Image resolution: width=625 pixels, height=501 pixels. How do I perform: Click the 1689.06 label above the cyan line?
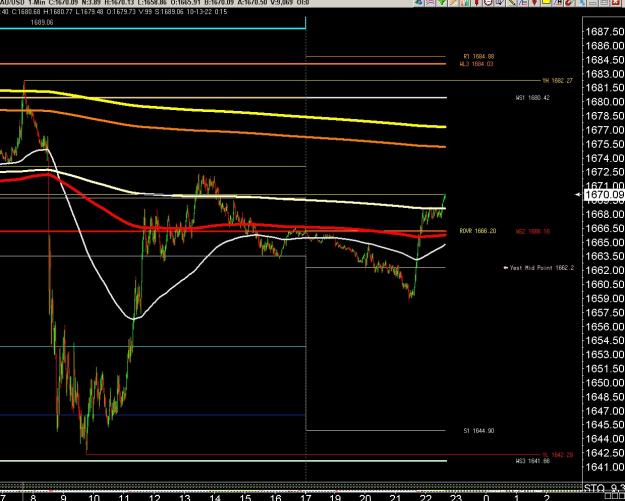[42, 22]
